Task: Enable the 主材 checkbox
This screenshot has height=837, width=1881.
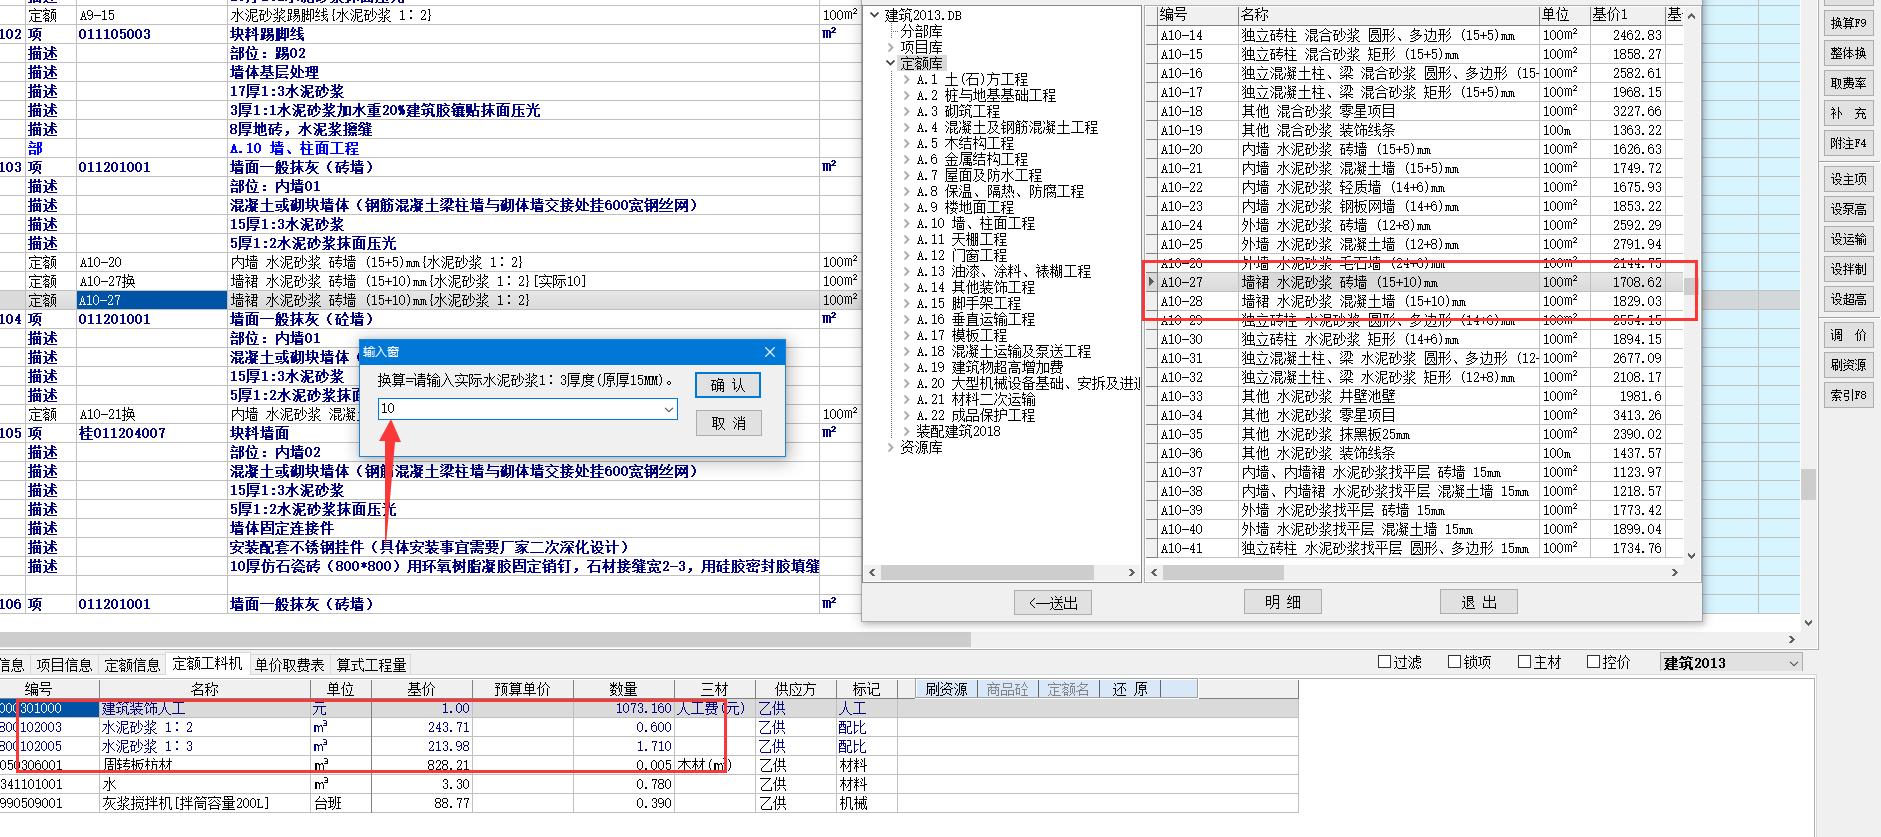Action: pyautogui.click(x=1525, y=662)
